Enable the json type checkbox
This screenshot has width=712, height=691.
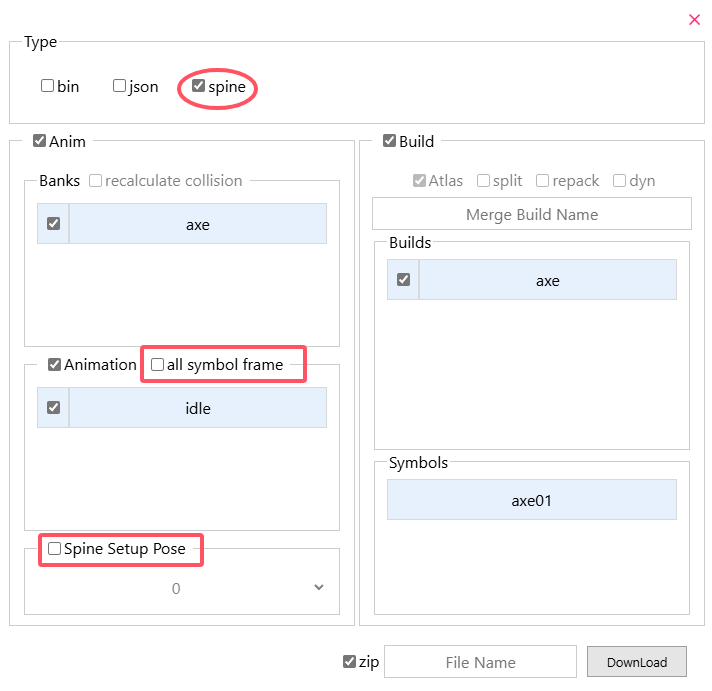(120, 86)
